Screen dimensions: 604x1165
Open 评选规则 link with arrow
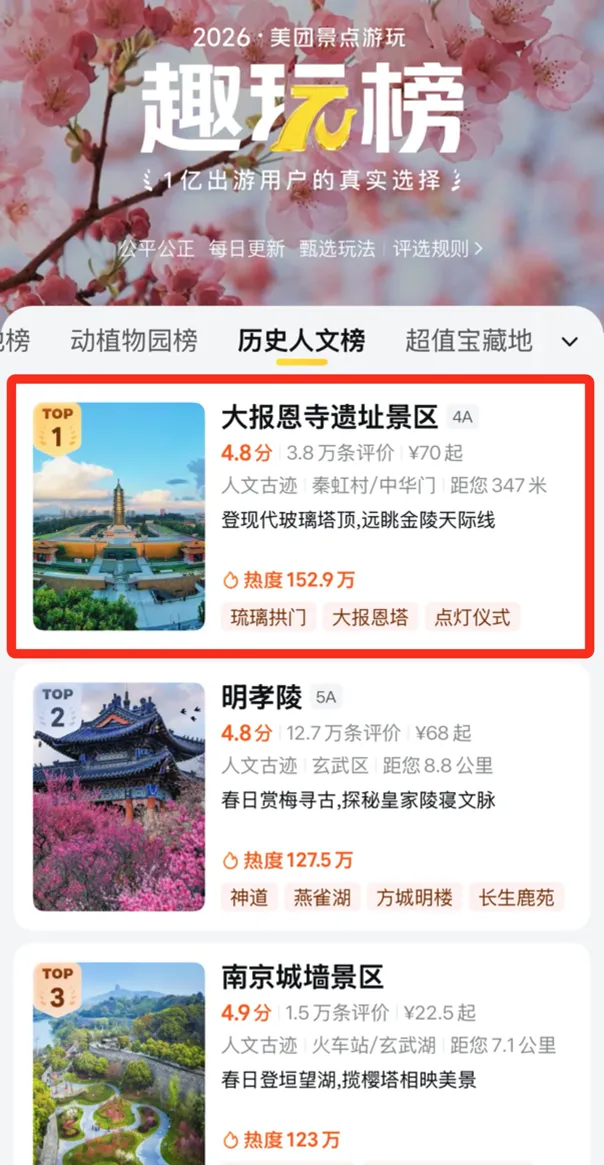(438, 248)
